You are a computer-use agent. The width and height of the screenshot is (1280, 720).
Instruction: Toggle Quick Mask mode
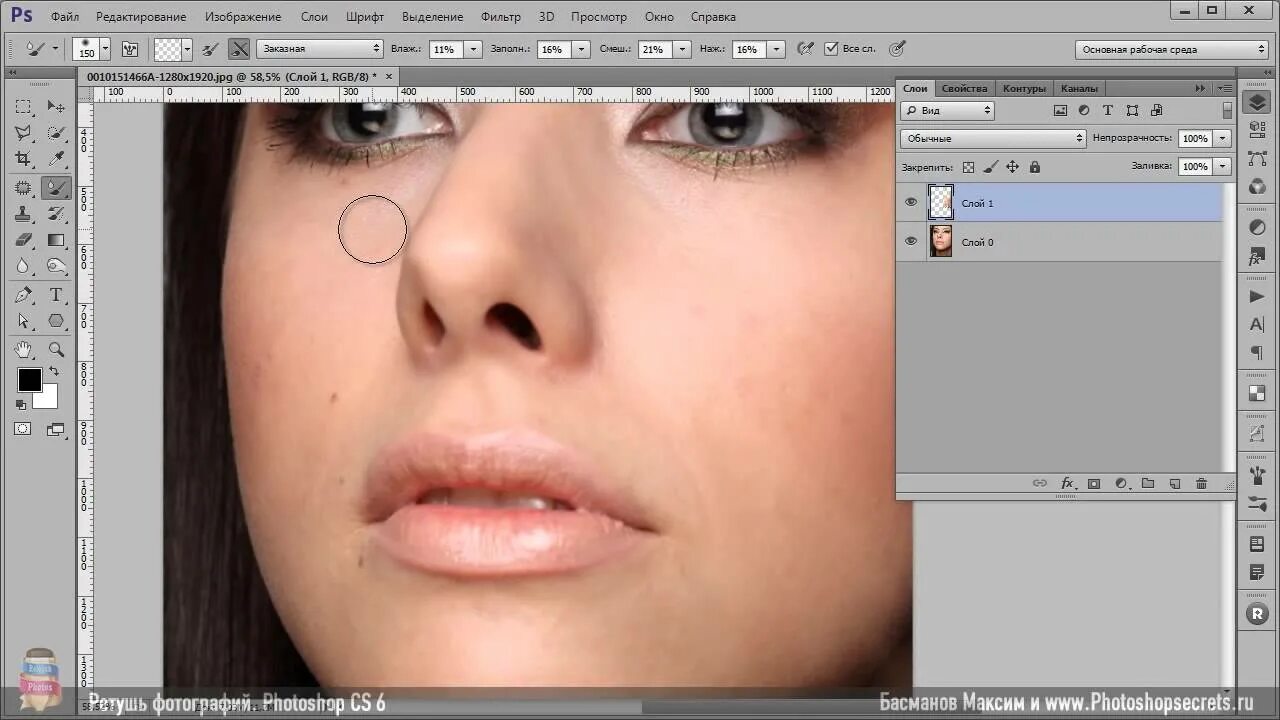[23, 429]
